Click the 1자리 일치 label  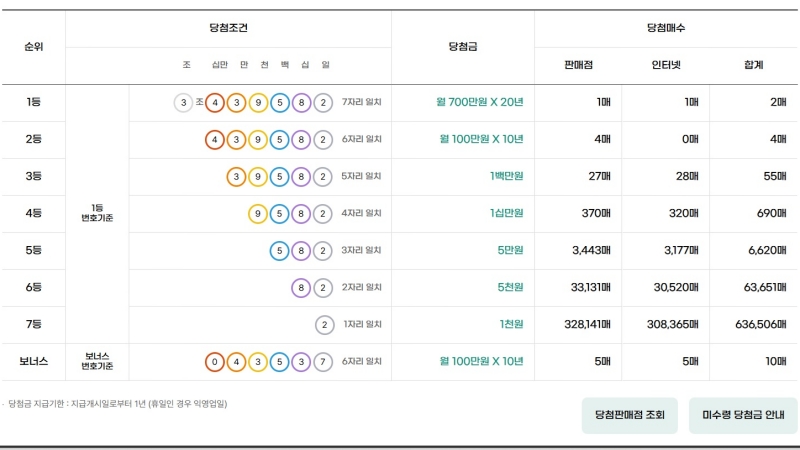(362, 324)
